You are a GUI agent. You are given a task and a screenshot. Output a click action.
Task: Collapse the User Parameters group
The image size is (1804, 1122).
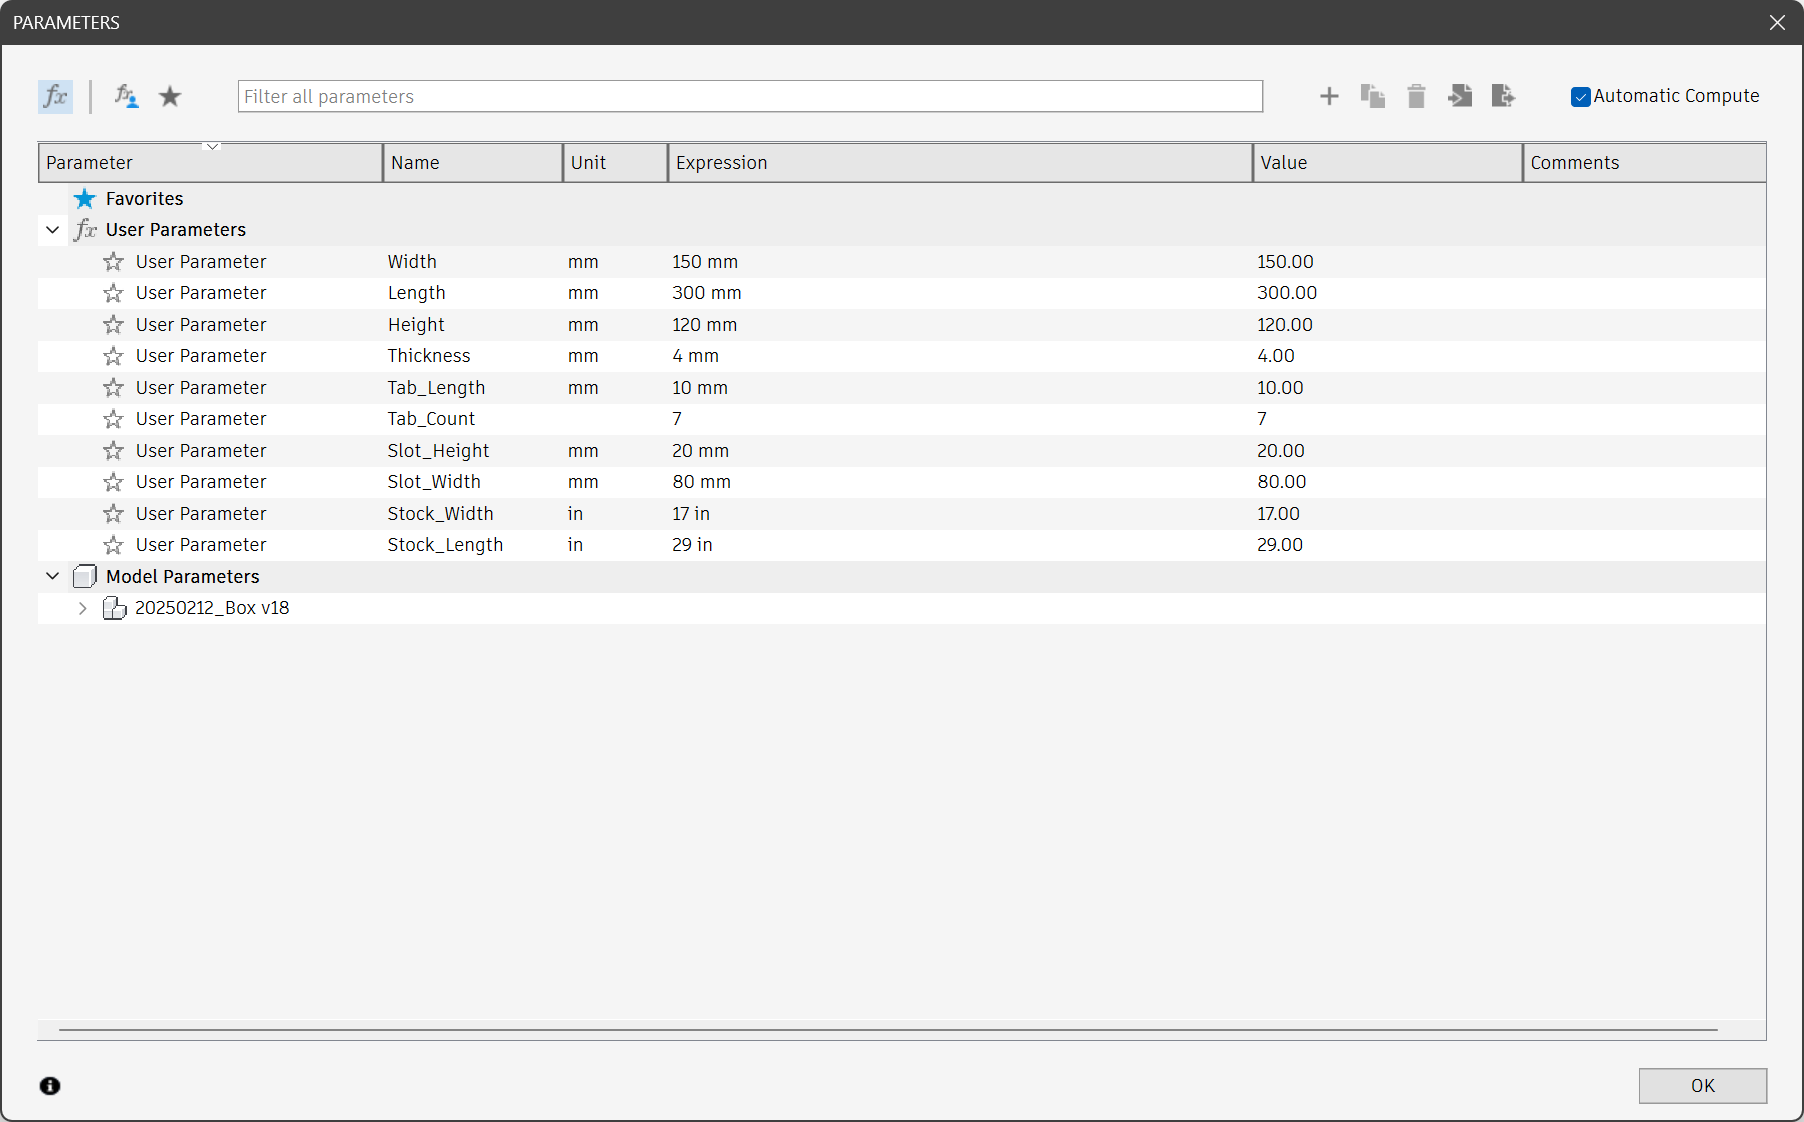(x=53, y=230)
